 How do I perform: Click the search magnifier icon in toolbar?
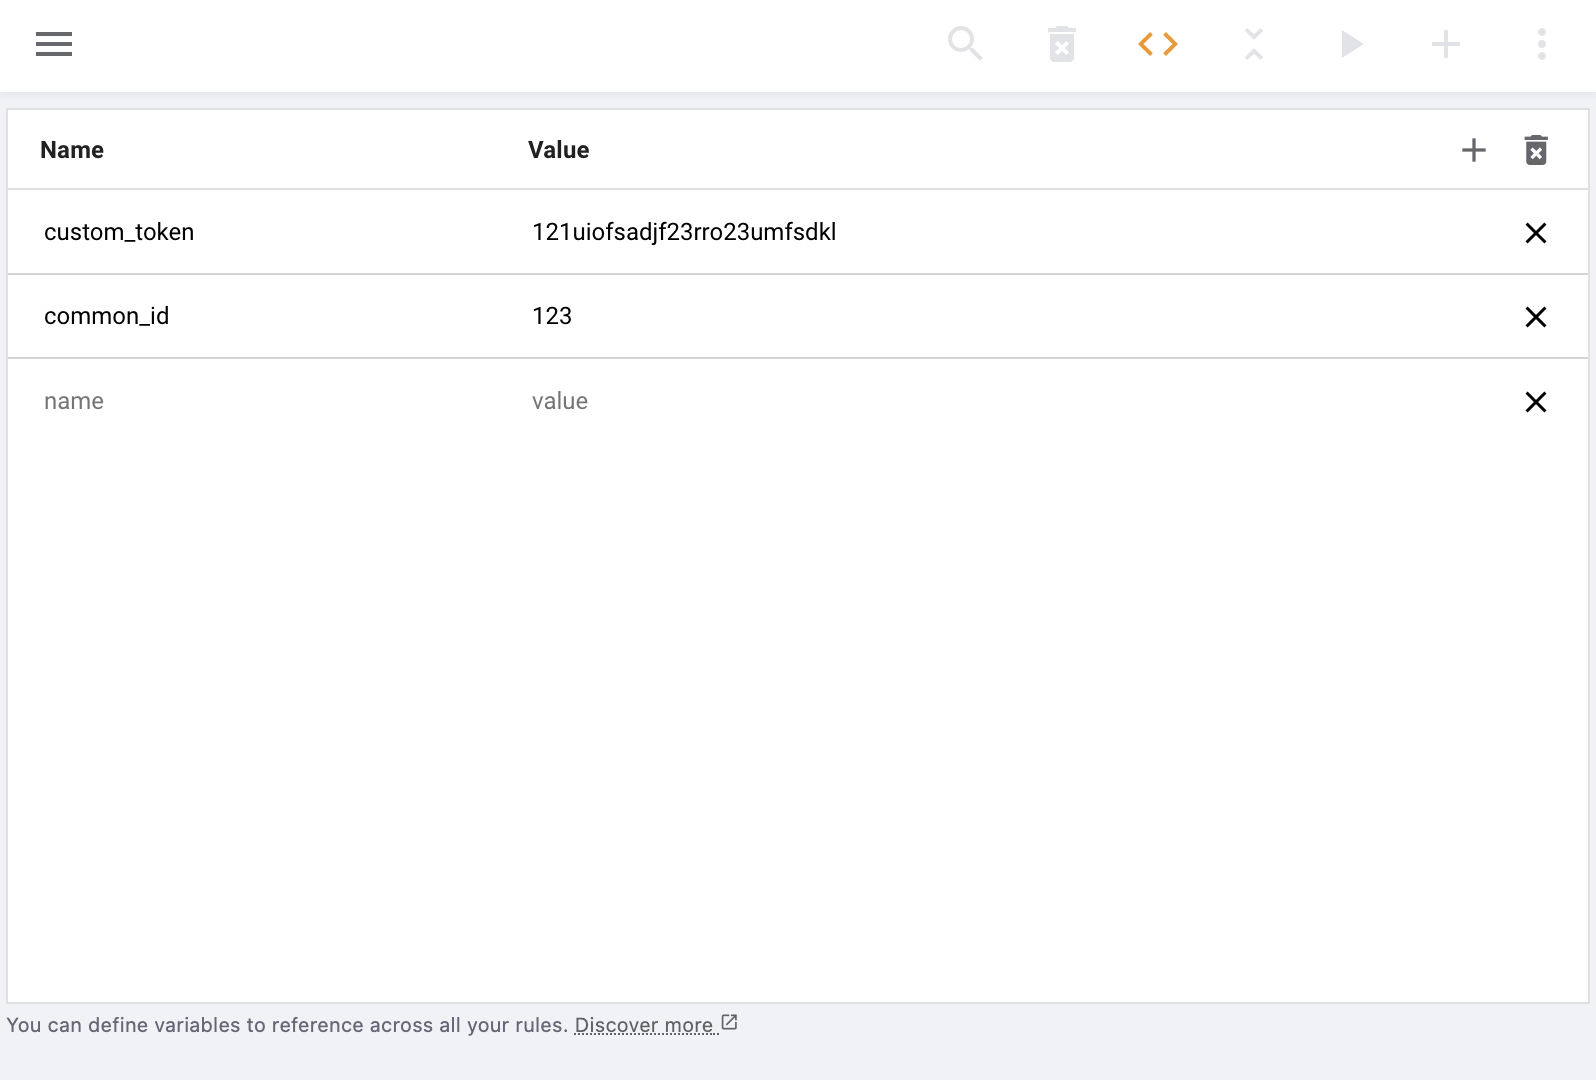click(x=965, y=44)
